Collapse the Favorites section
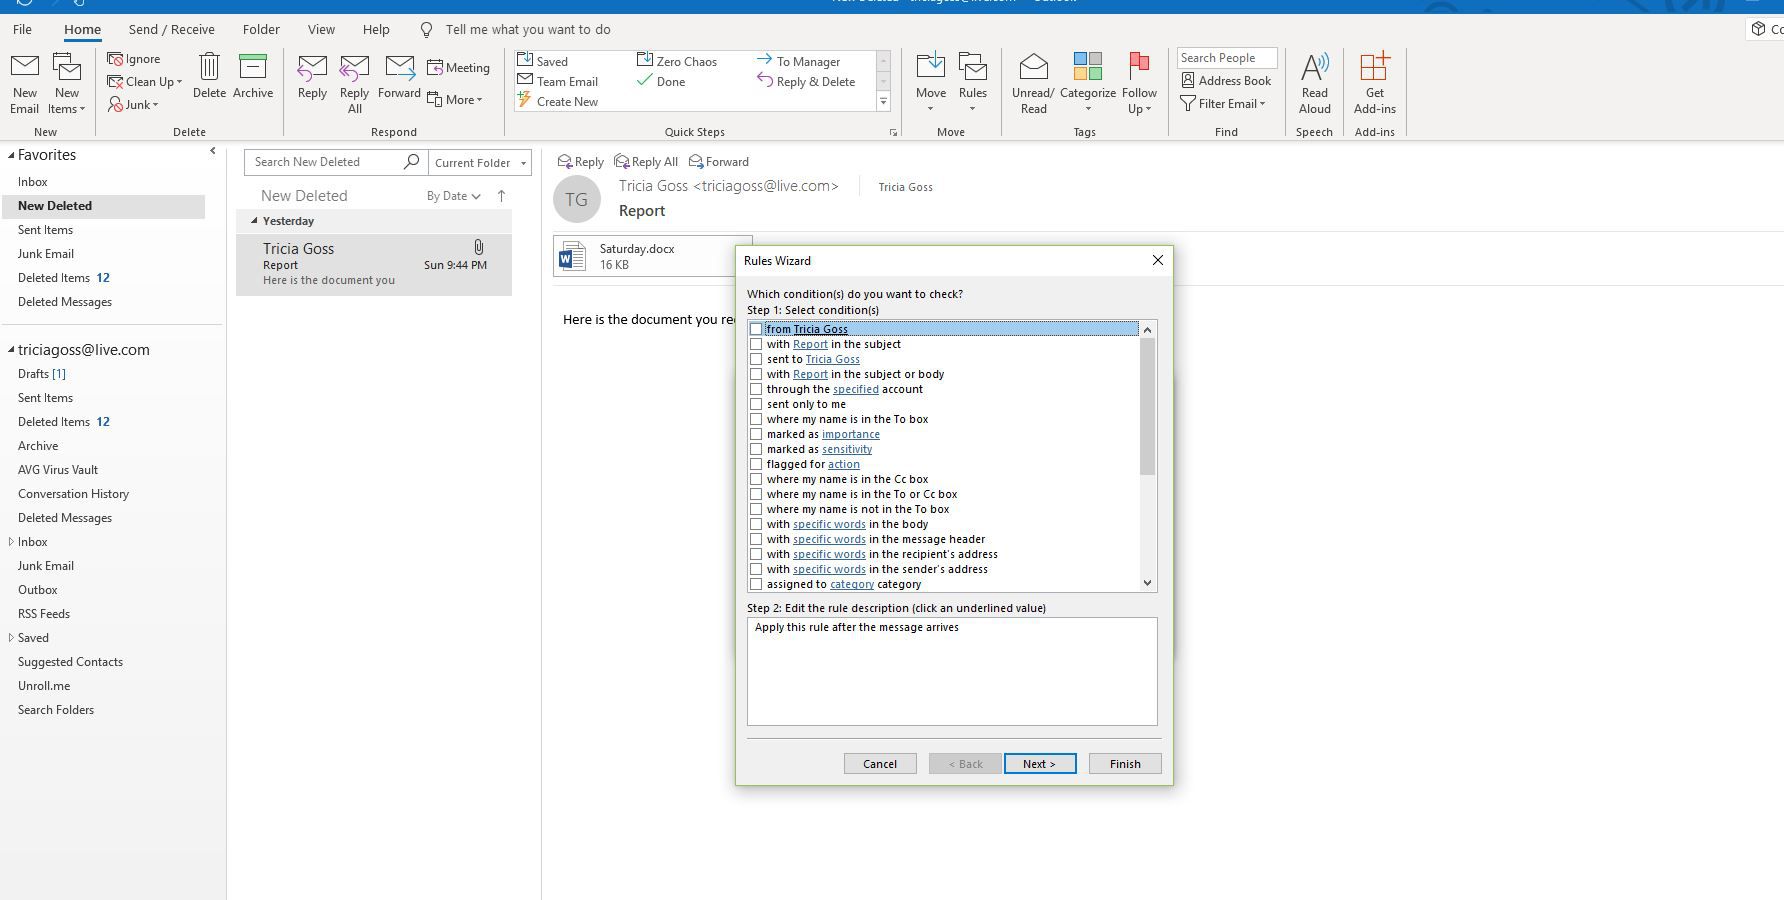The image size is (1784, 900). [11, 155]
